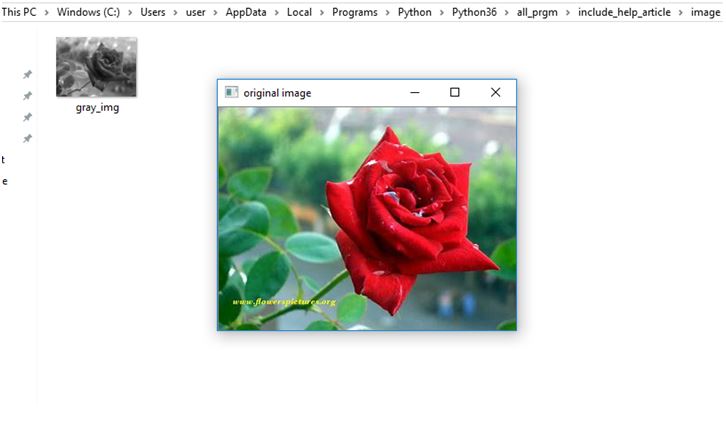Navigate to Programs in breadcrumb path
The height and width of the screenshot is (427, 726).
point(355,13)
